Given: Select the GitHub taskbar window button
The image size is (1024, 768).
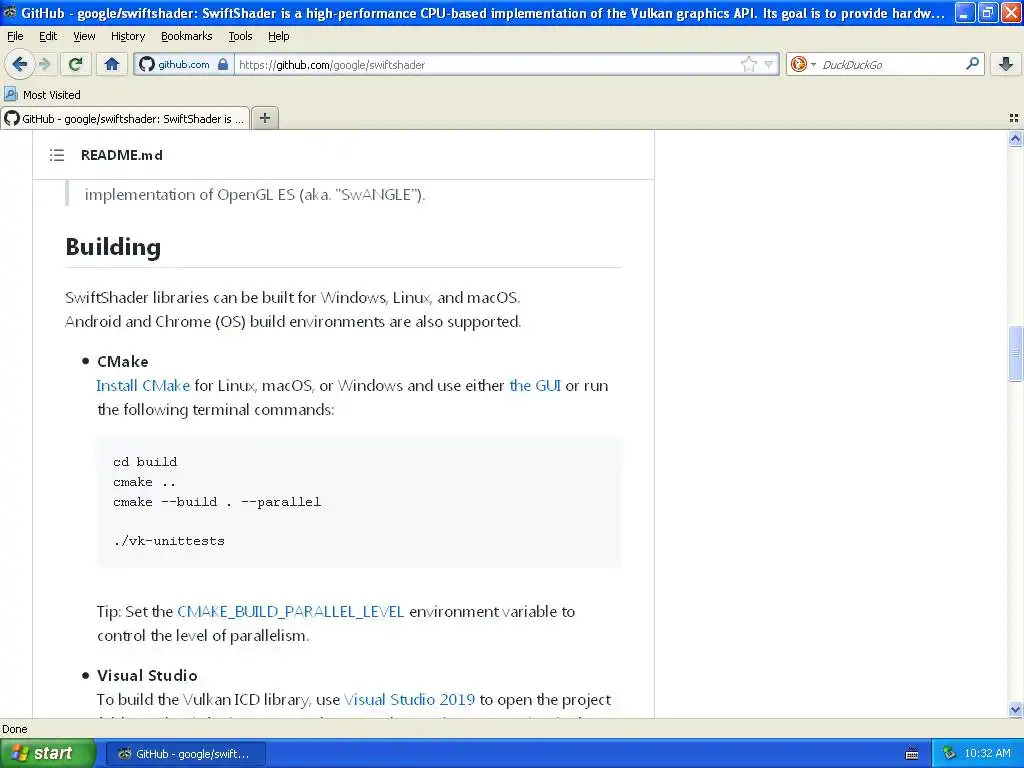Looking at the screenshot, I should [185, 754].
